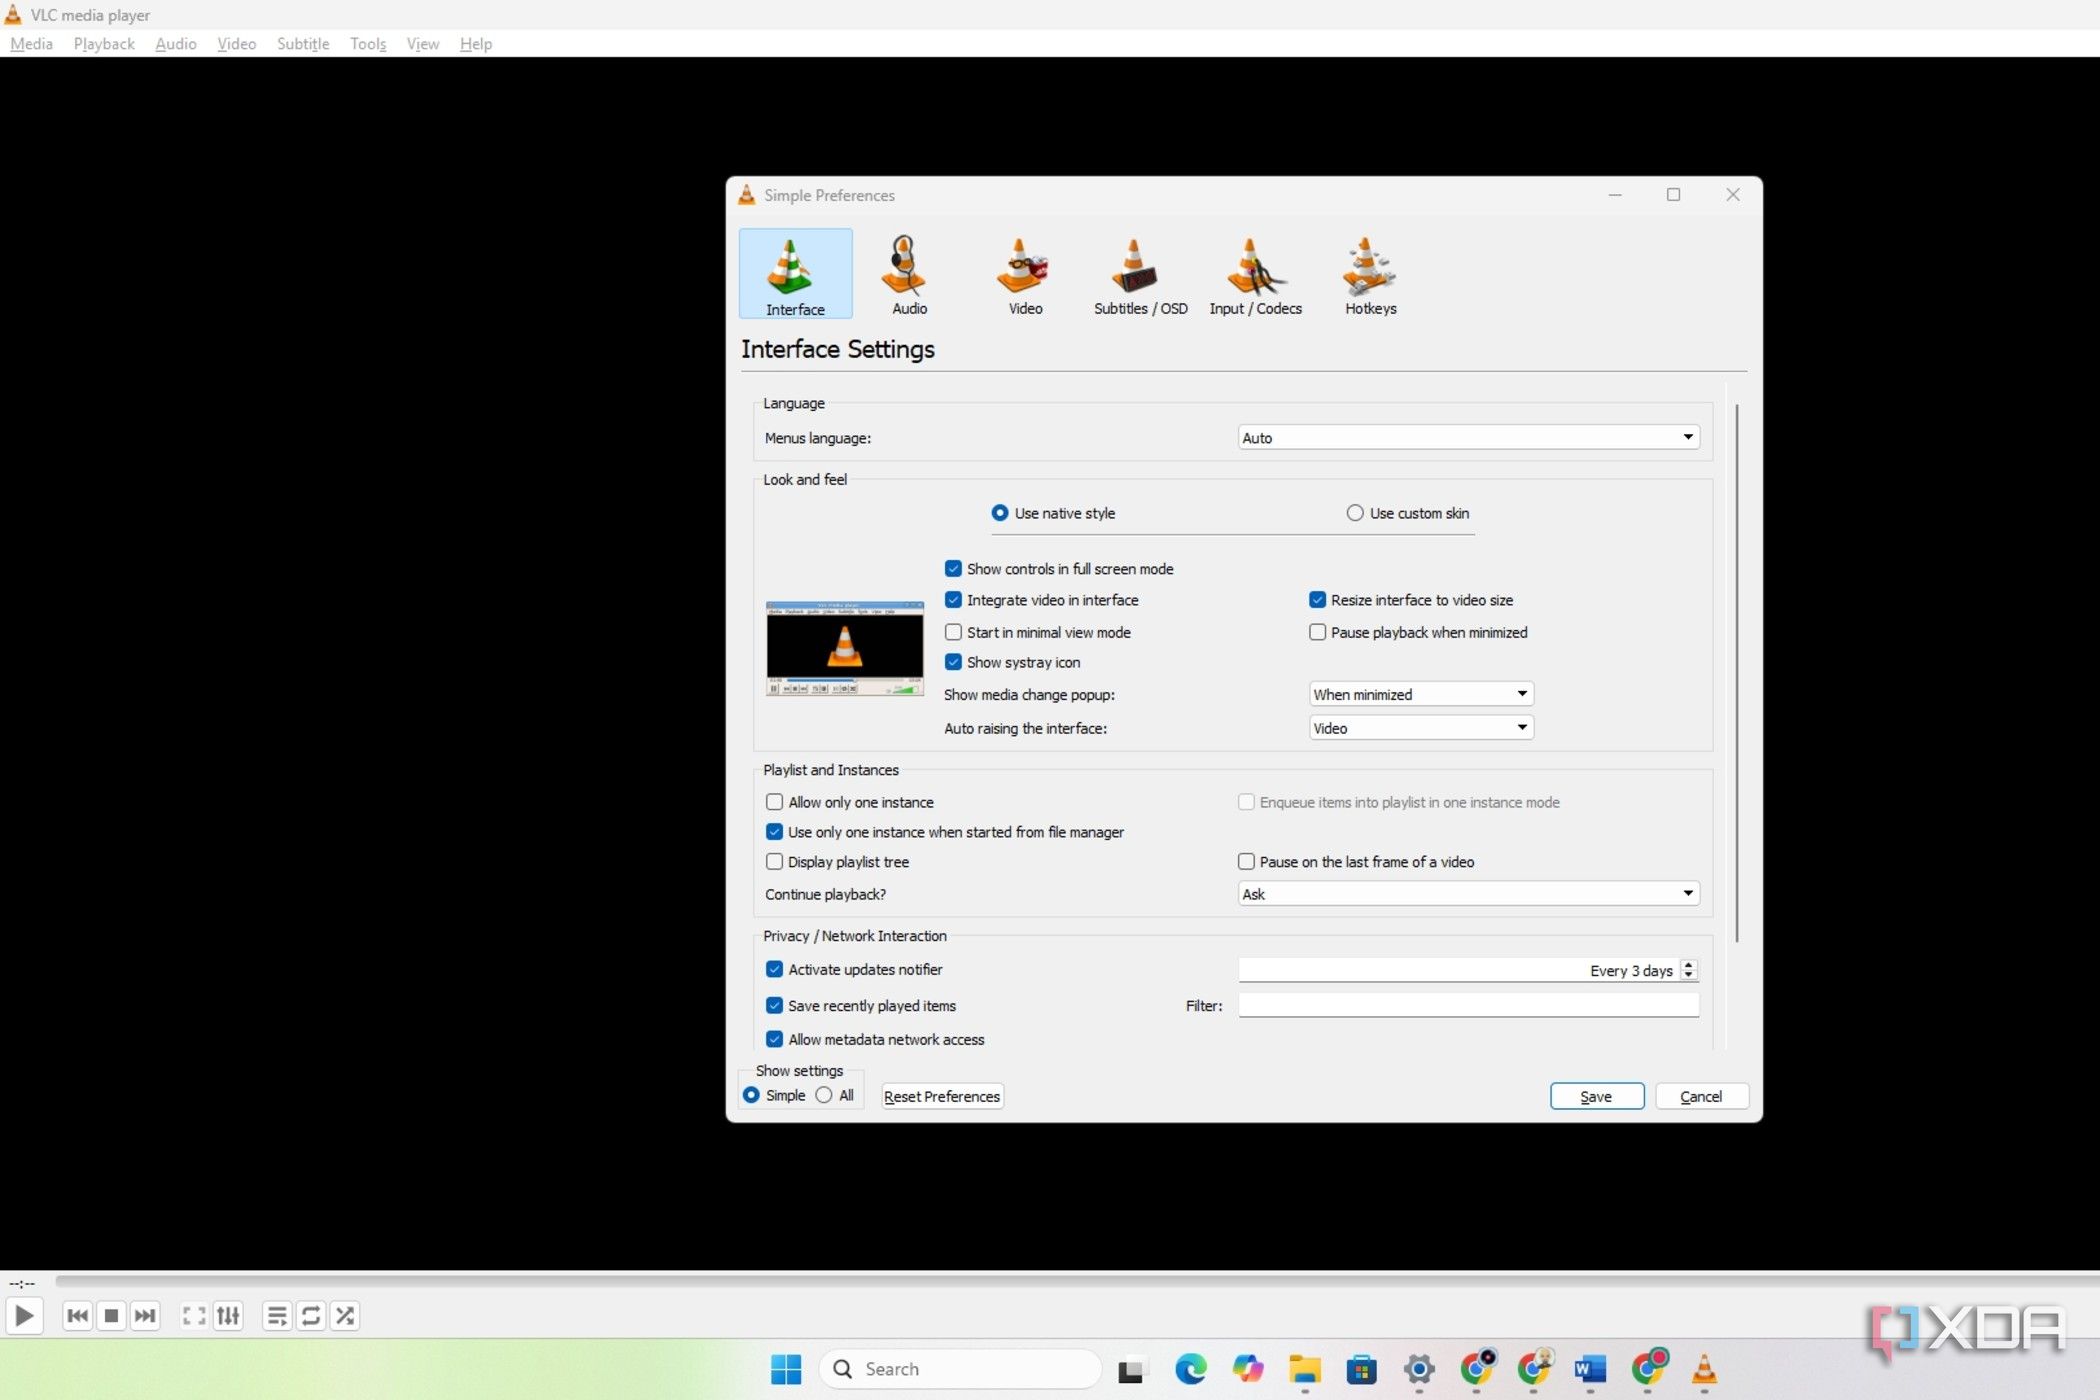This screenshot has width=2100, height=1400.
Task: Open the Help menu
Action: [x=476, y=44]
